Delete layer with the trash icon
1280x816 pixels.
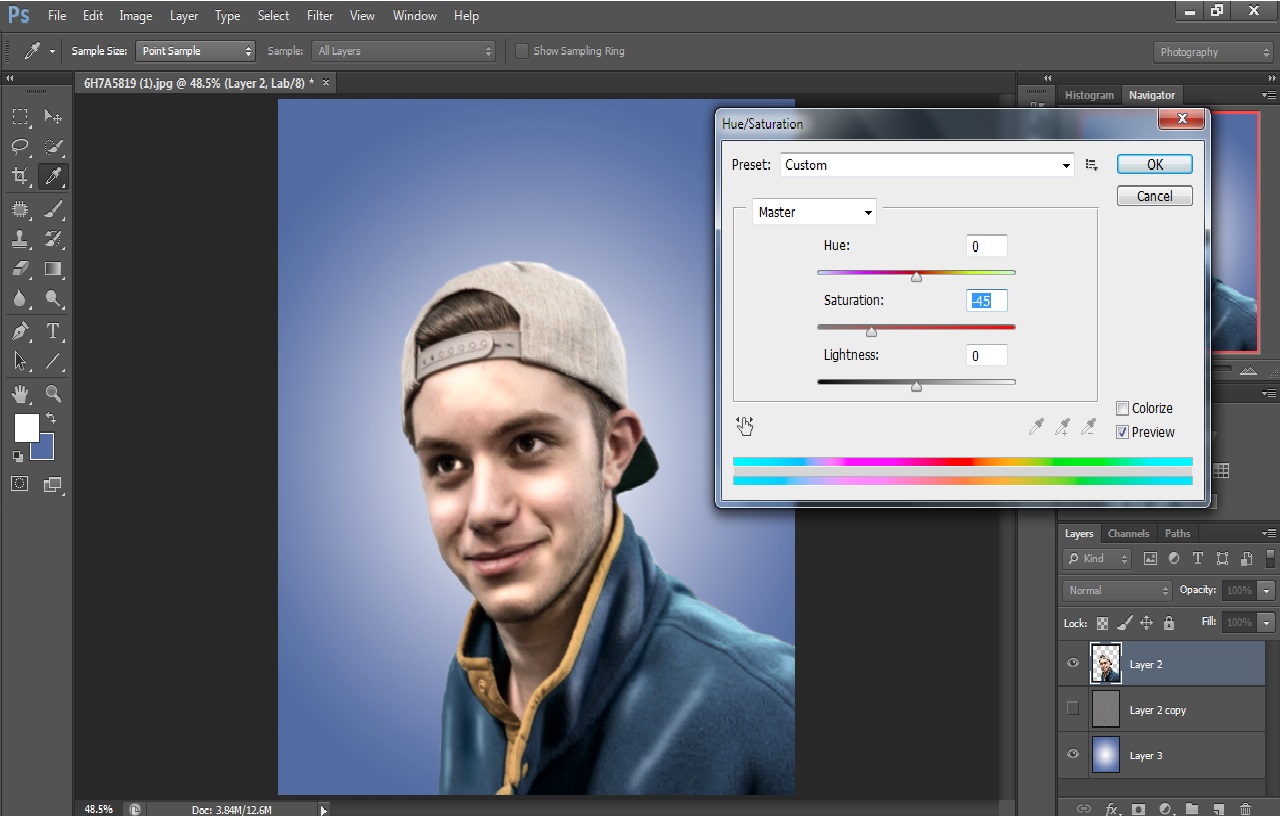(x=1245, y=808)
